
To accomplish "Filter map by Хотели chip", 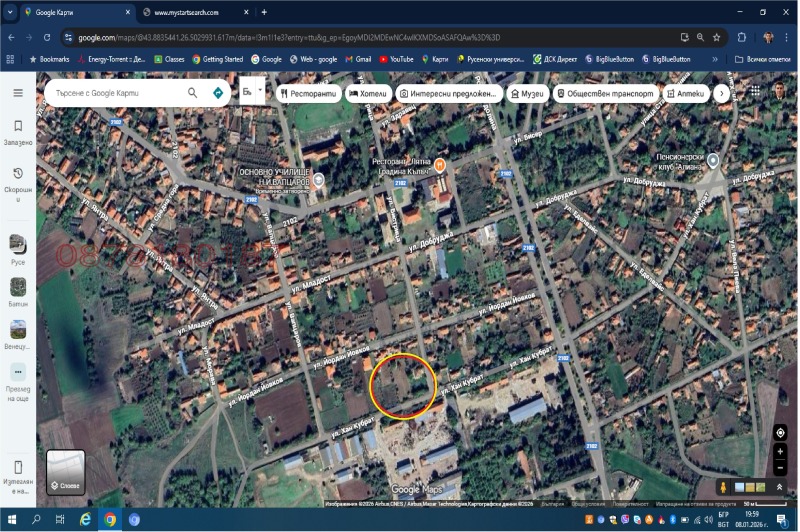I will click(x=368, y=93).
